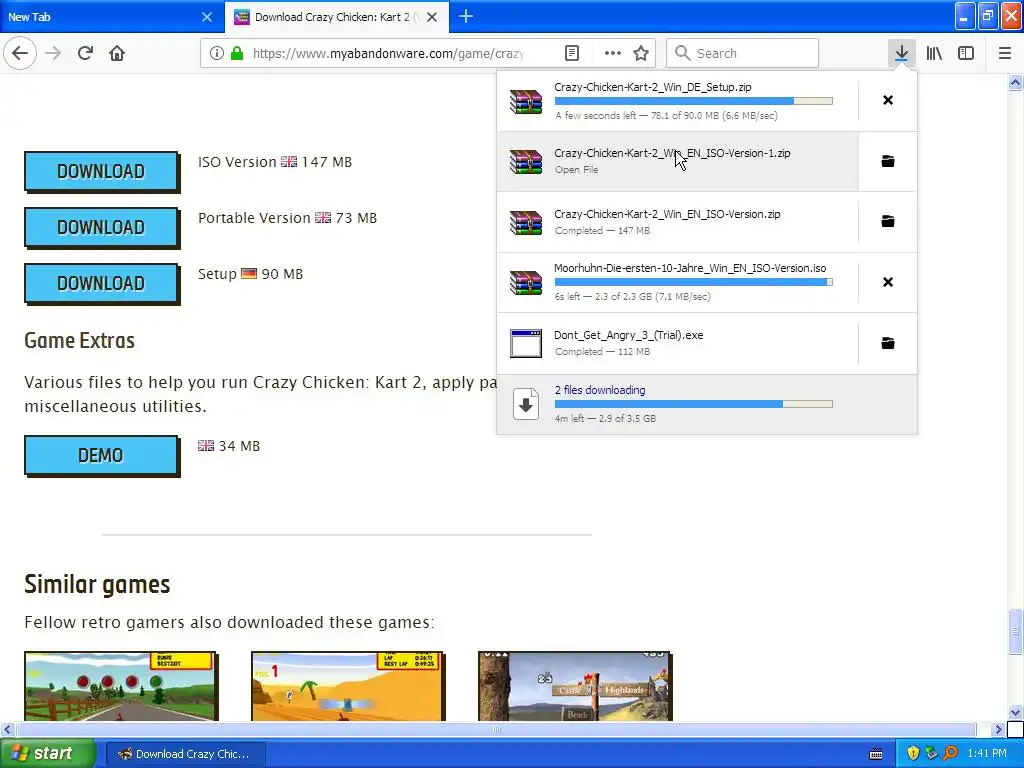Open first similar game thumbnail with red signs

tap(120, 686)
